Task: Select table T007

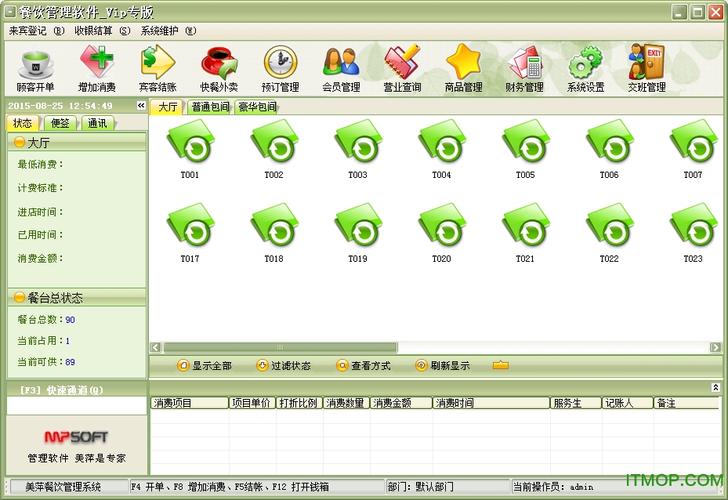Action: point(693,149)
